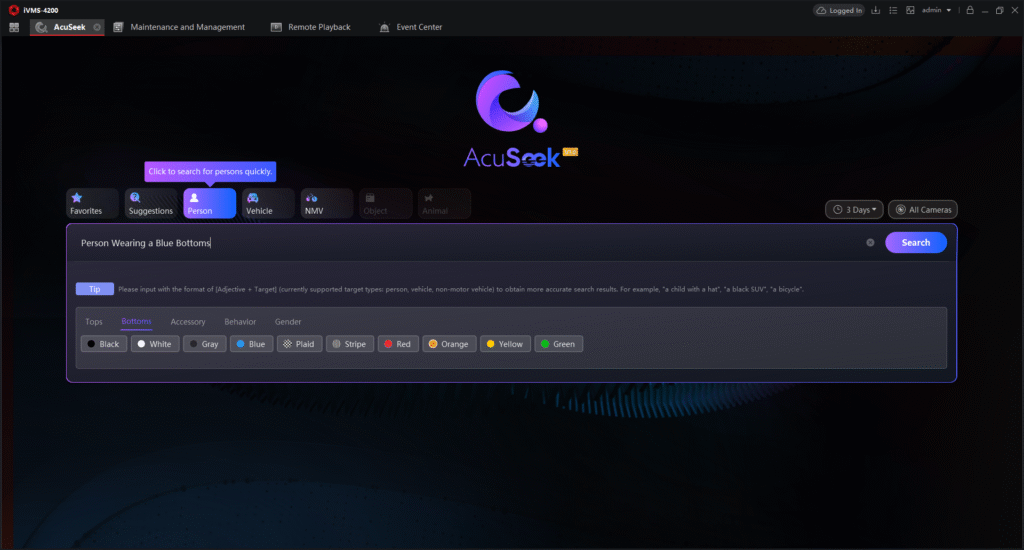The width and height of the screenshot is (1024, 550).
Task: Click the download icon in title bar
Action: [x=876, y=10]
